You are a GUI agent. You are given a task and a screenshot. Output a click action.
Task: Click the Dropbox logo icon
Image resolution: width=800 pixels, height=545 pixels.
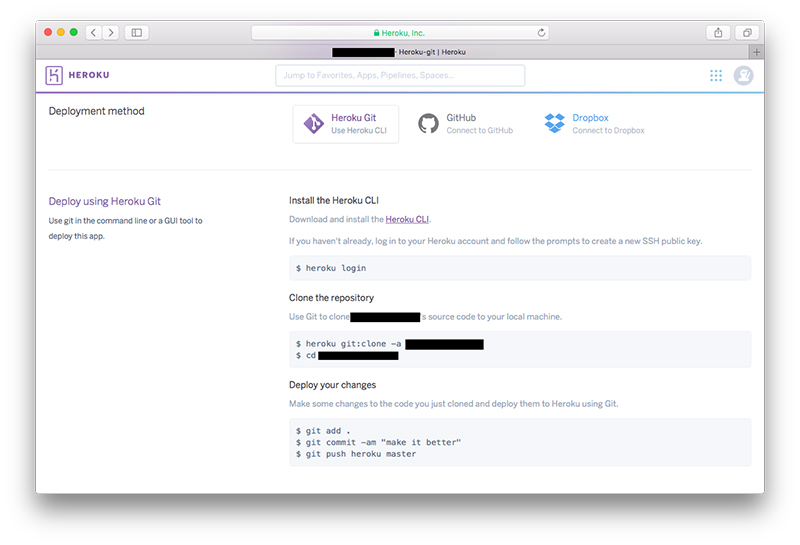coord(555,123)
